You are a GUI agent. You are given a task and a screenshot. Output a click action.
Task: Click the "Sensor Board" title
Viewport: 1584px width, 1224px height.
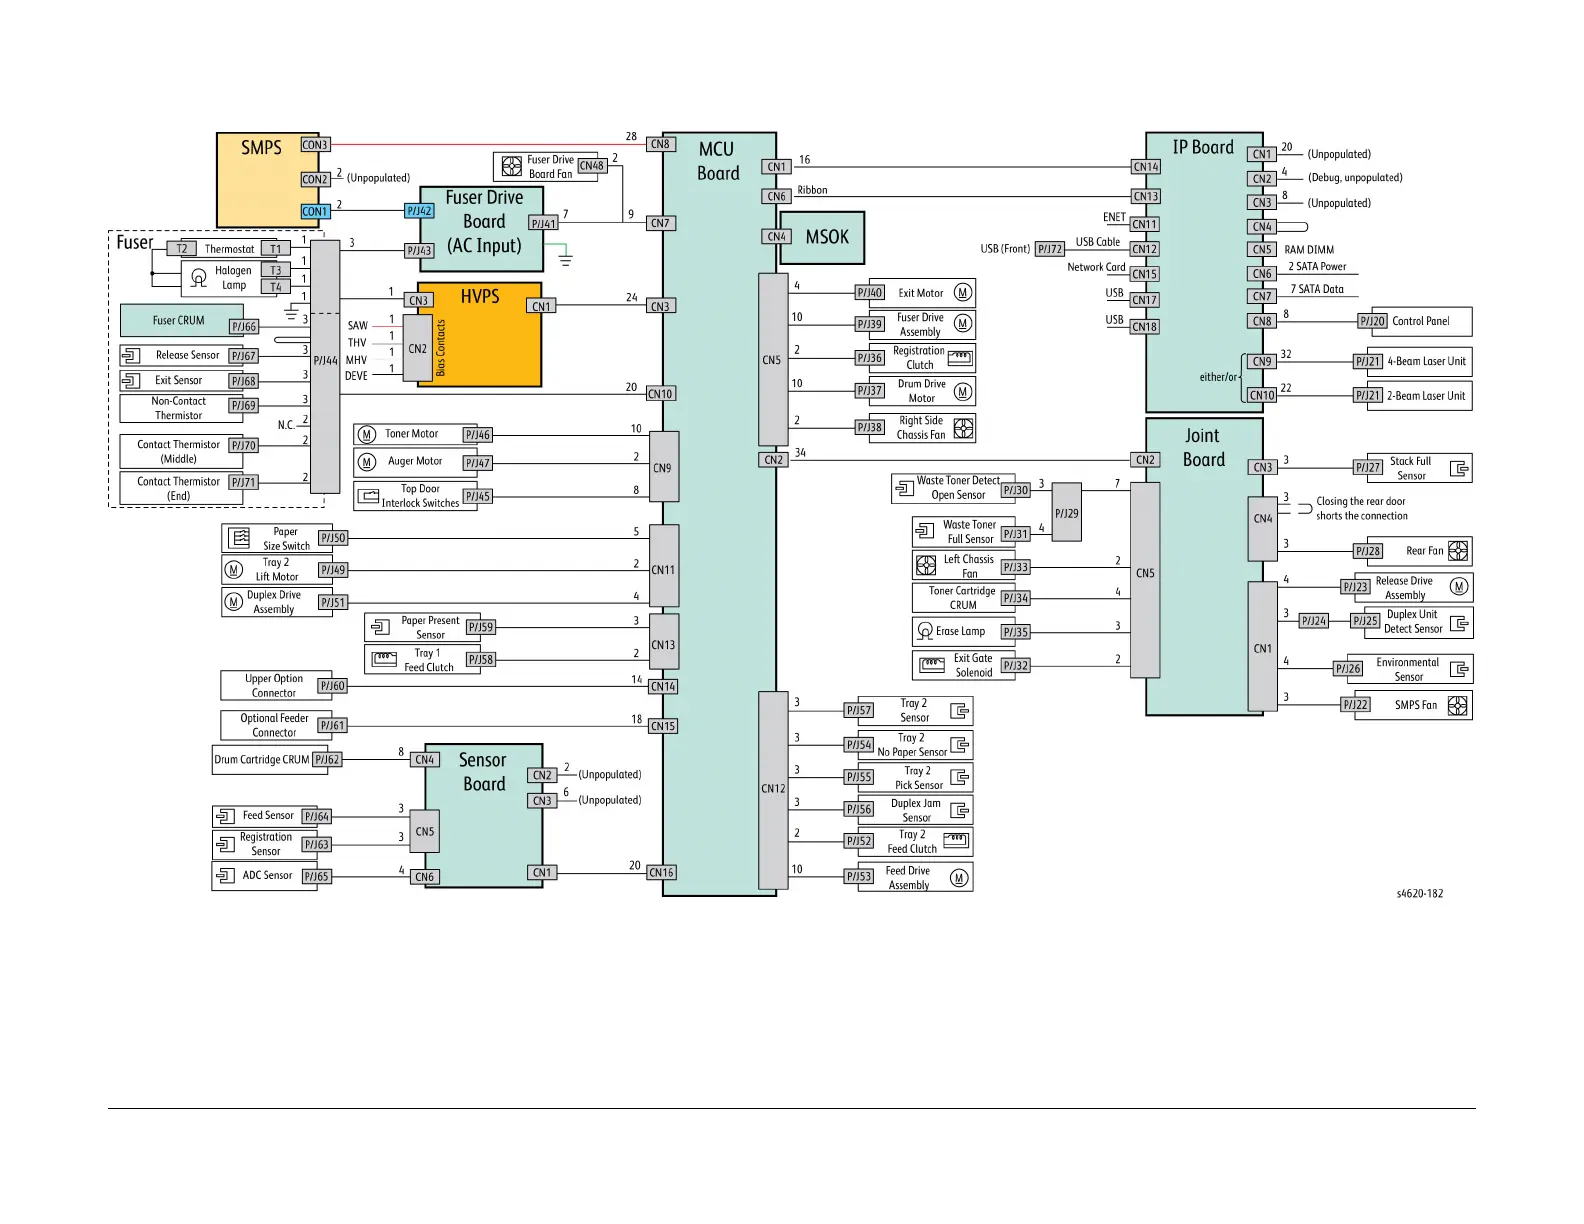tap(483, 772)
